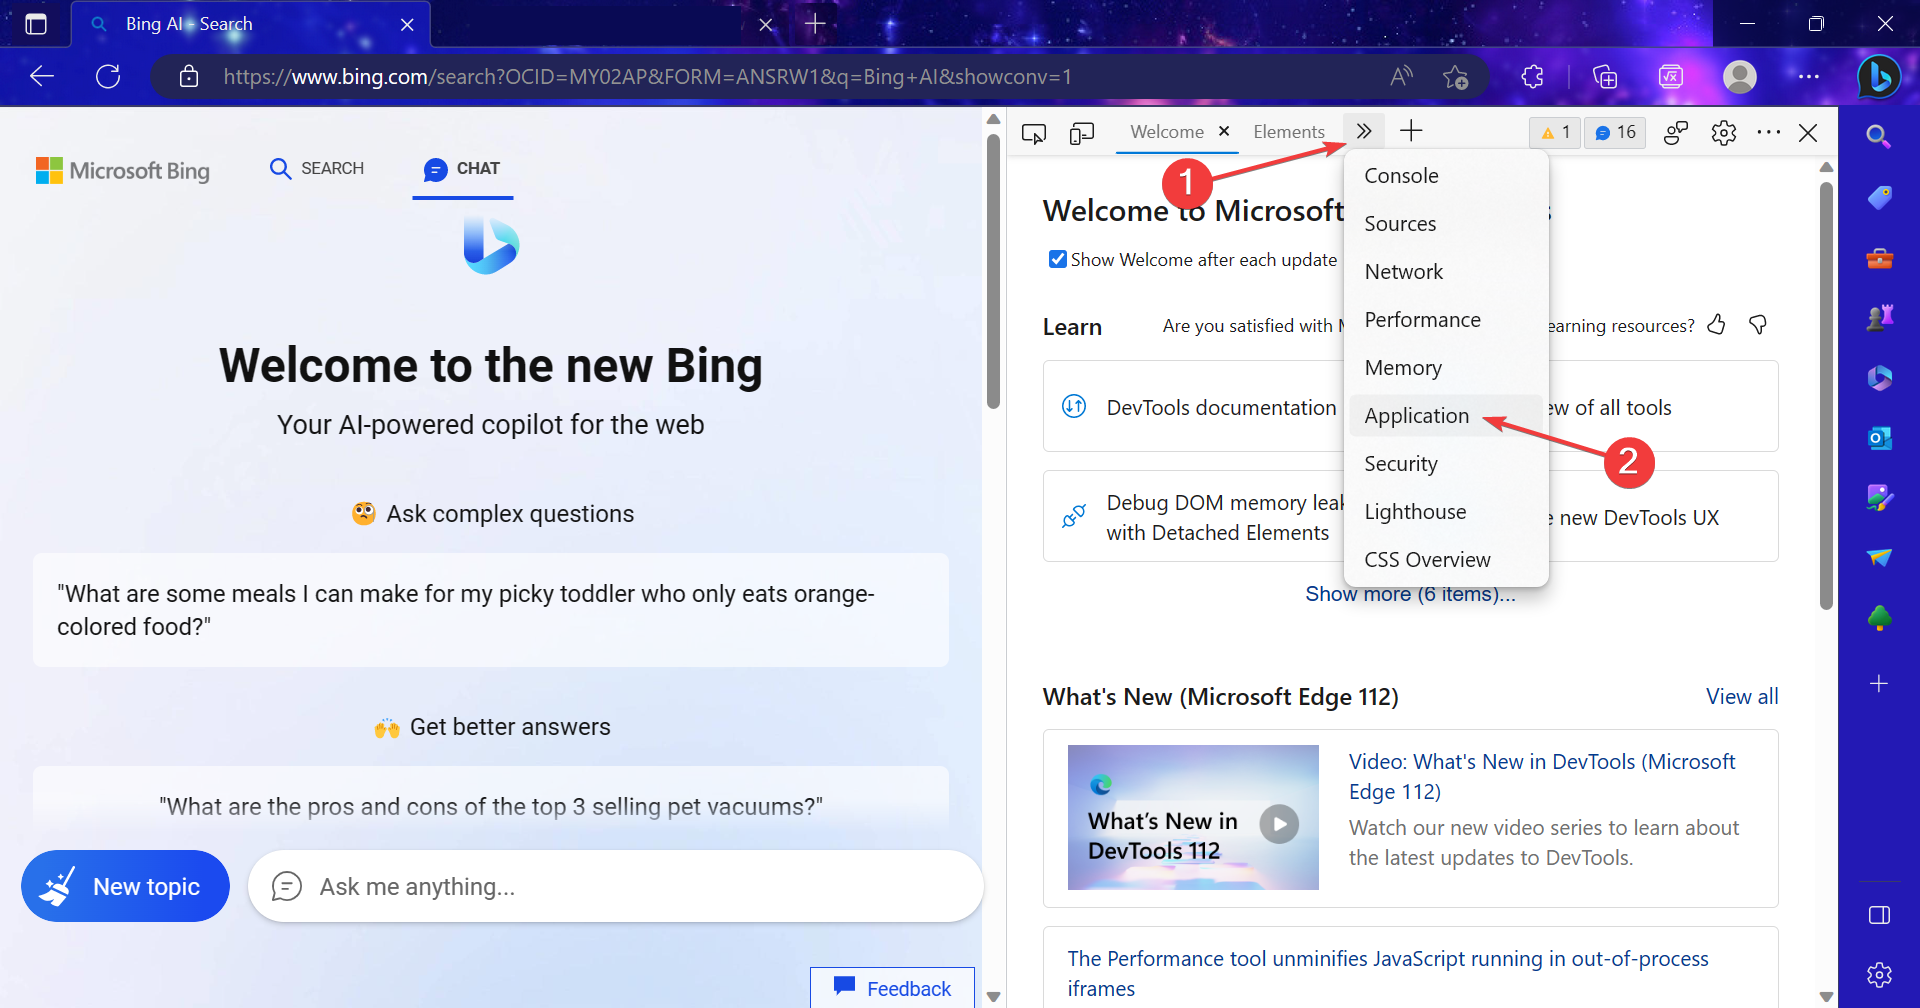The width and height of the screenshot is (1920, 1008).
Task: Select CSS Overview from the tools menu
Action: pyautogui.click(x=1447, y=560)
